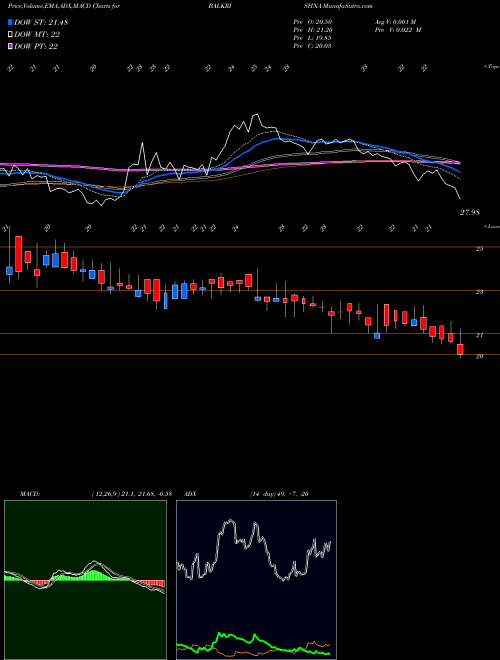The height and width of the screenshot is (660, 500).
Task: Click the 'Pre C: 20.03' close value
Action: tap(313, 46)
